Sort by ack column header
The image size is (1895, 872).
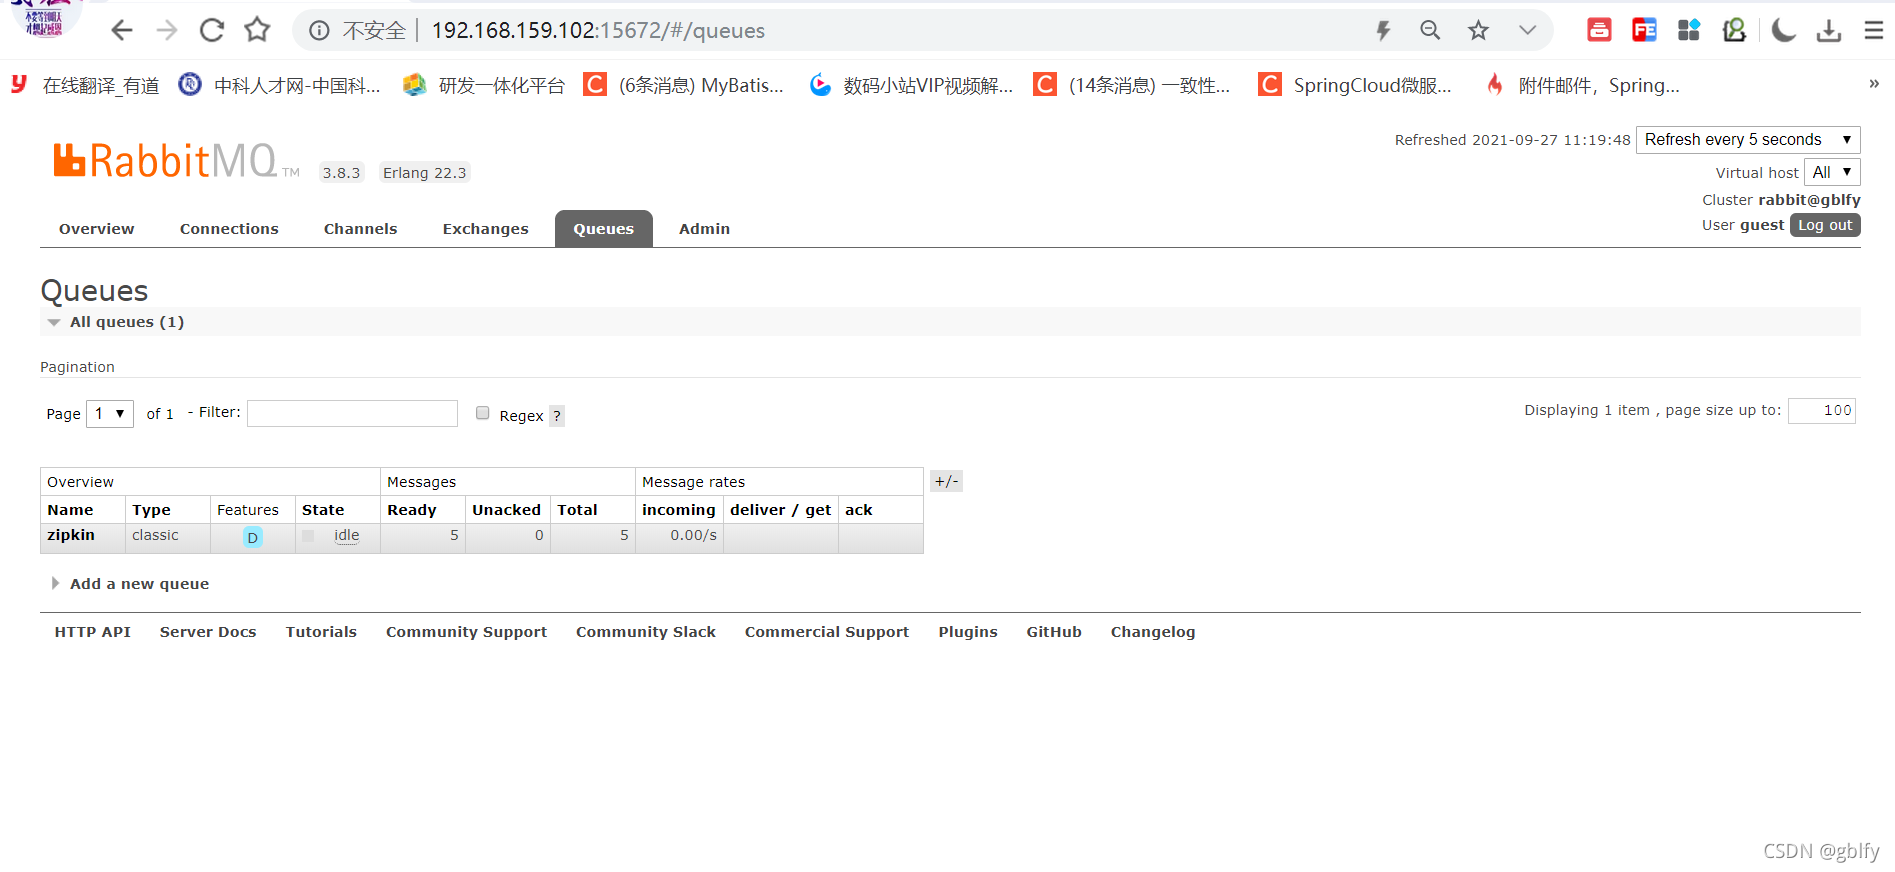(x=859, y=510)
